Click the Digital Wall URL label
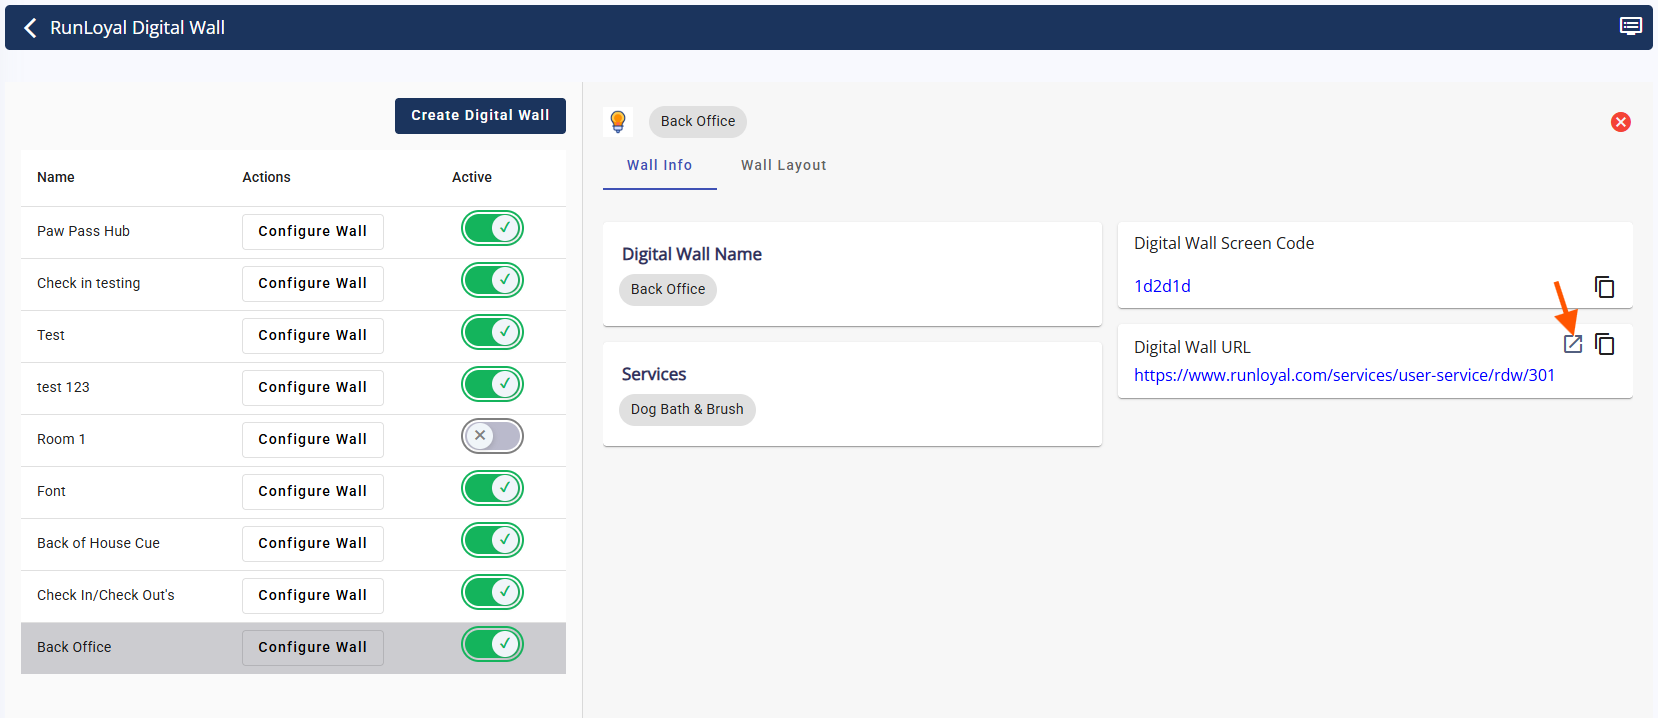1658x718 pixels. 1192,347
